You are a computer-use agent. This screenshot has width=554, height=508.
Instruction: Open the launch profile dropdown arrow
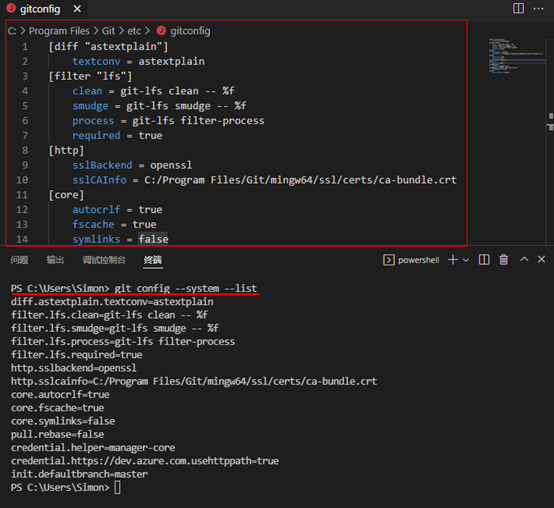pyautogui.click(x=466, y=260)
